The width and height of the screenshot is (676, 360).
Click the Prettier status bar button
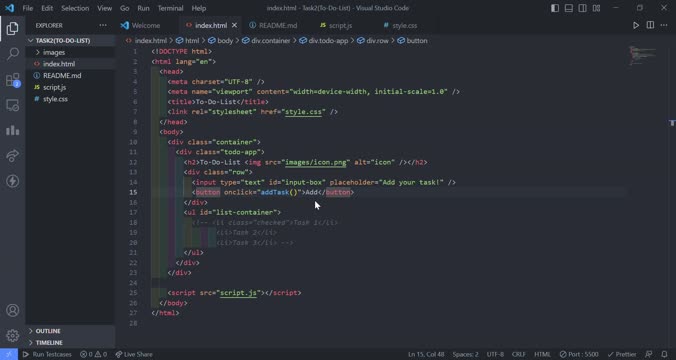pyautogui.click(x=621, y=354)
